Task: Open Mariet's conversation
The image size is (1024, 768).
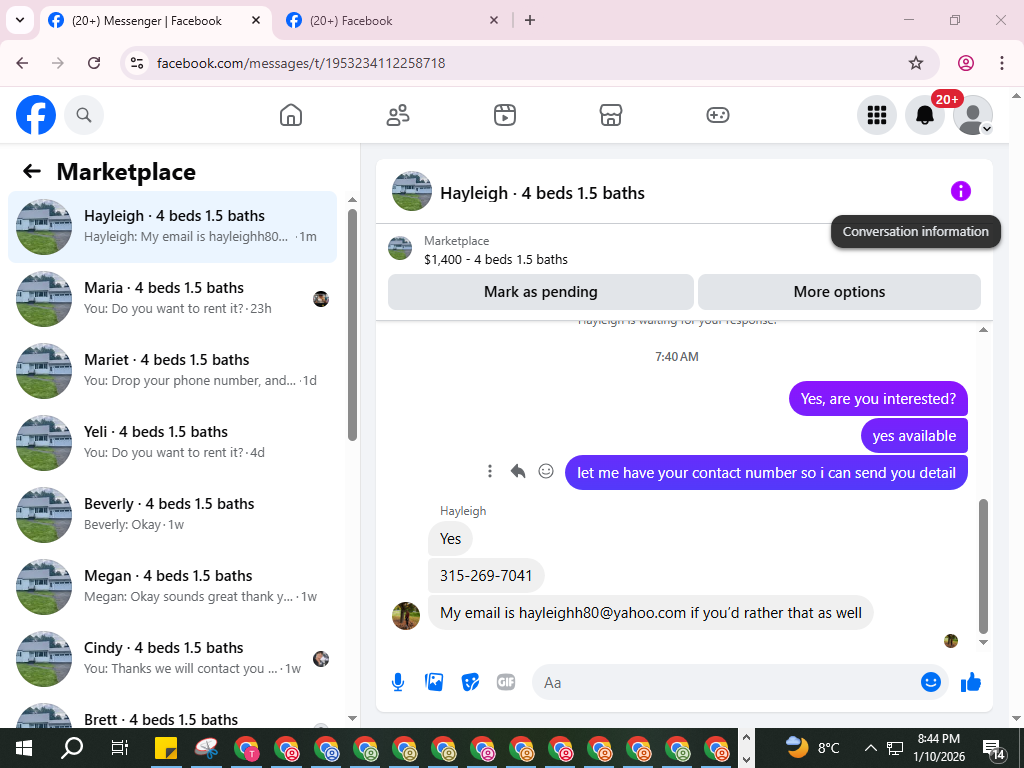Action: click(x=172, y=370)
